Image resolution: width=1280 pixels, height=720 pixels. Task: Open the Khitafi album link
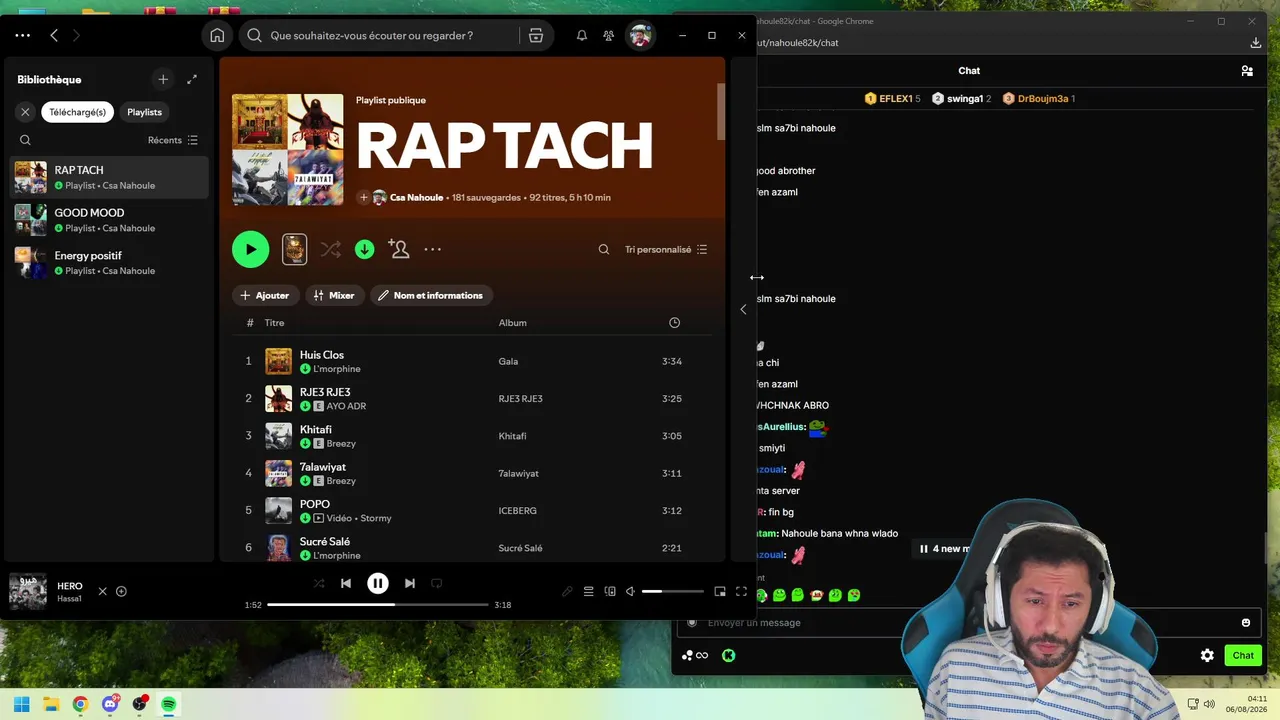pos(513,436)
